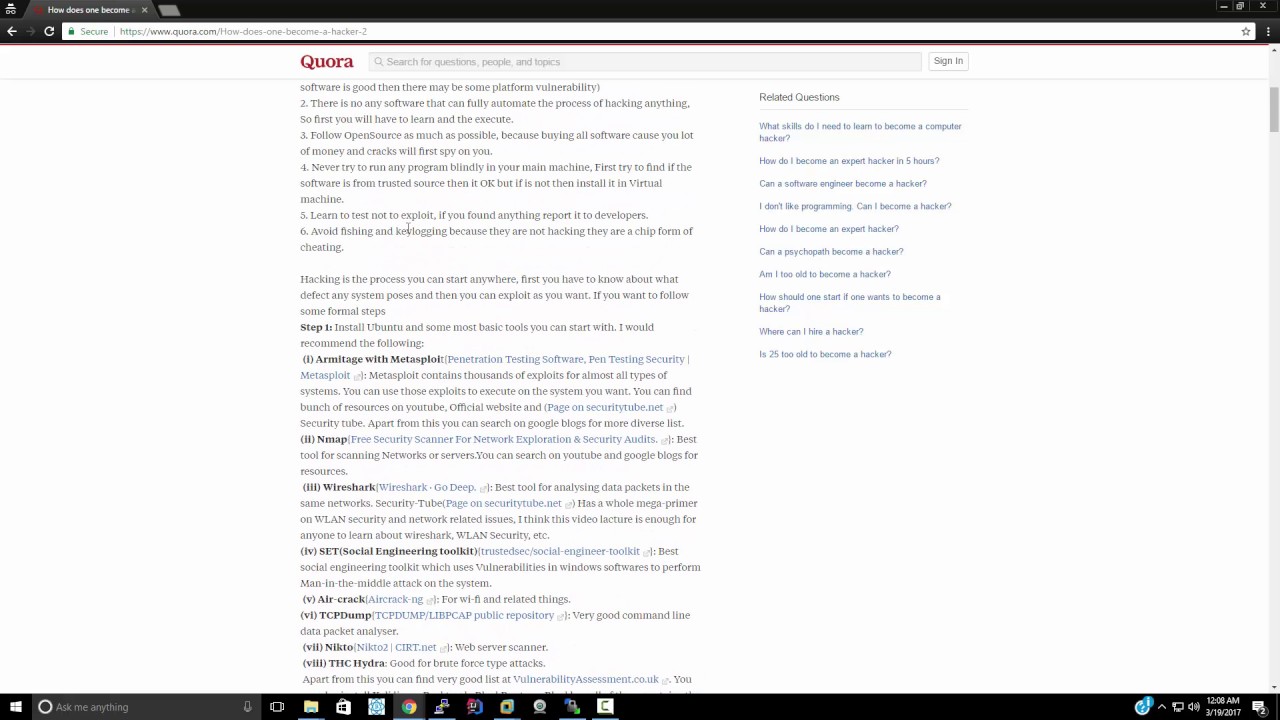Screen dimensions: 1280x720
Task: Click the 'Related Questions' heading
Action: 799,97
